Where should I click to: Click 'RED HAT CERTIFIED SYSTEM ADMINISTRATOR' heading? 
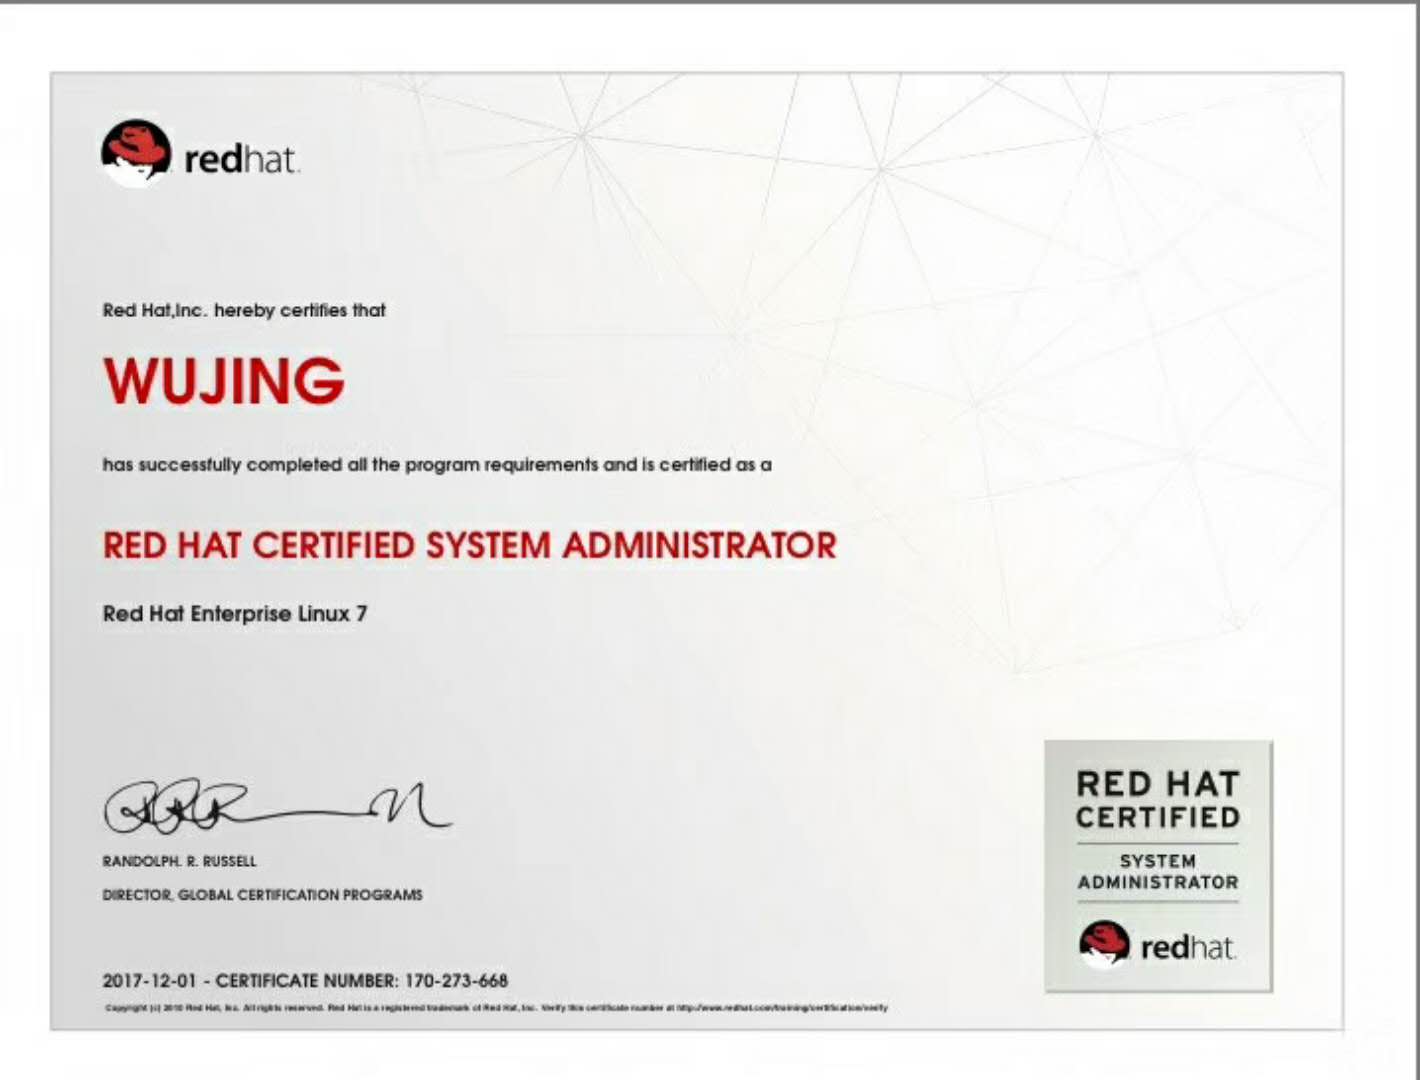click(x=470, y=545)
